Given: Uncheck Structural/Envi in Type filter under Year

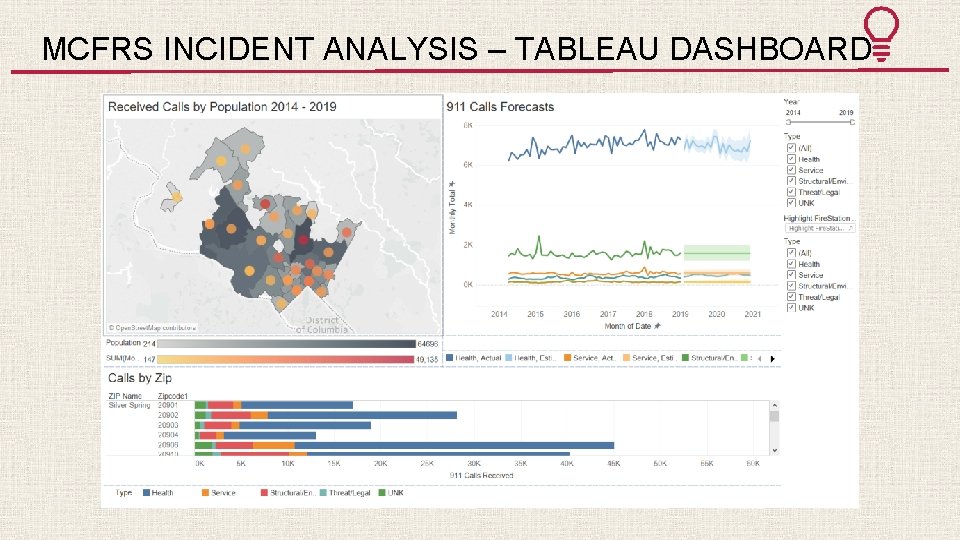Looking at the screenshot, I should point(791,181).
